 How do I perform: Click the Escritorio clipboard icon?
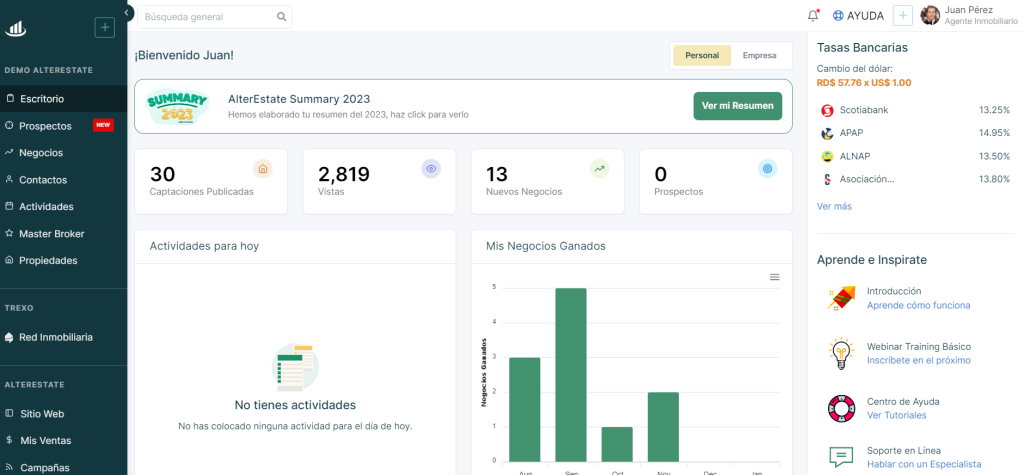click(x=9, y=99)
